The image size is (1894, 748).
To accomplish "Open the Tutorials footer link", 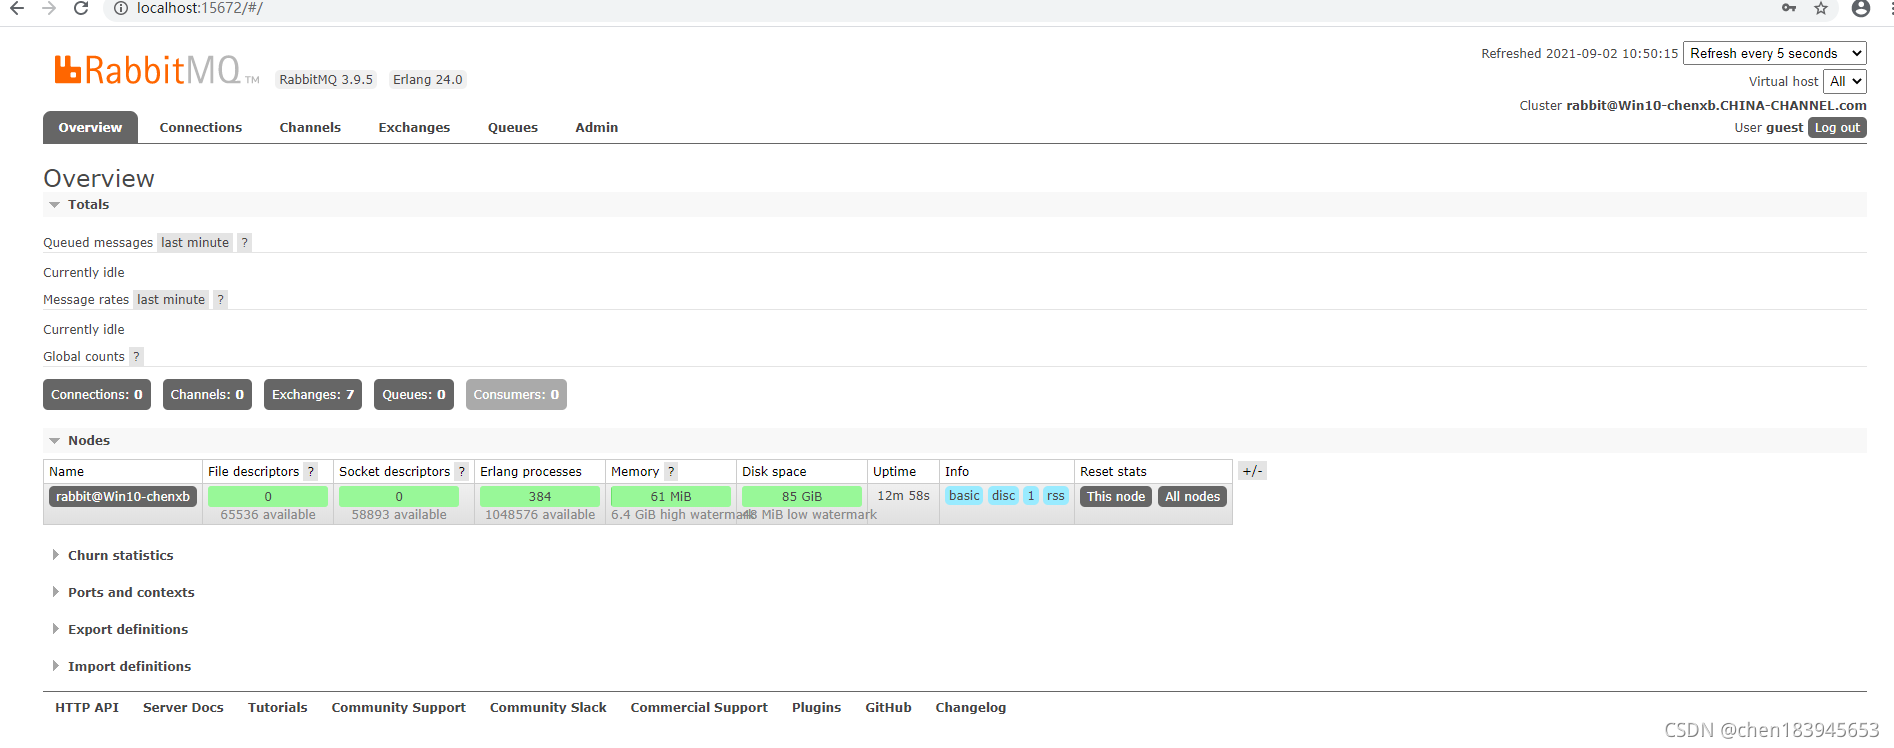I will click(x=278, y=707).
